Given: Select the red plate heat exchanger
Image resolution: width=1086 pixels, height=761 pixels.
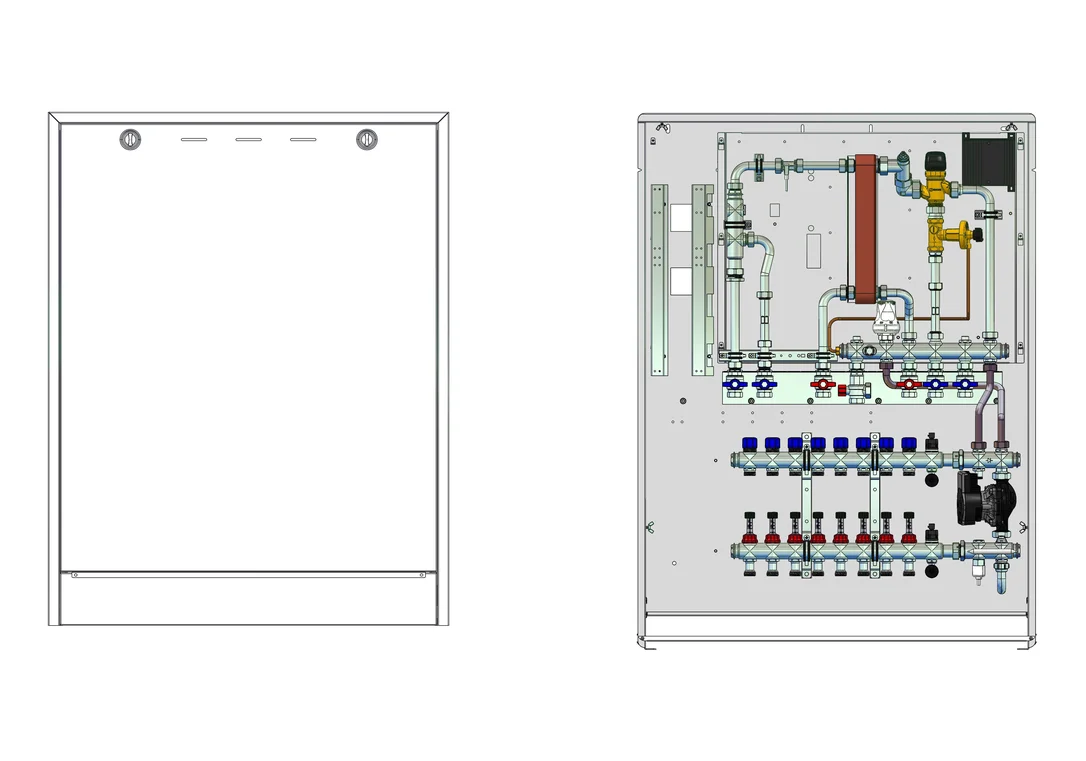Looking at the screenshot, I should [864, 229].
